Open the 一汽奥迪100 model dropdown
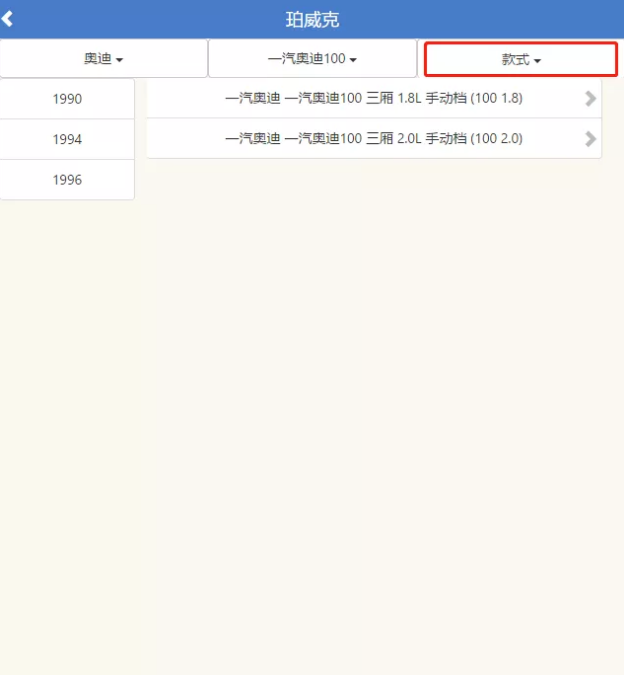The image size is (624, 675). point(312,59)
